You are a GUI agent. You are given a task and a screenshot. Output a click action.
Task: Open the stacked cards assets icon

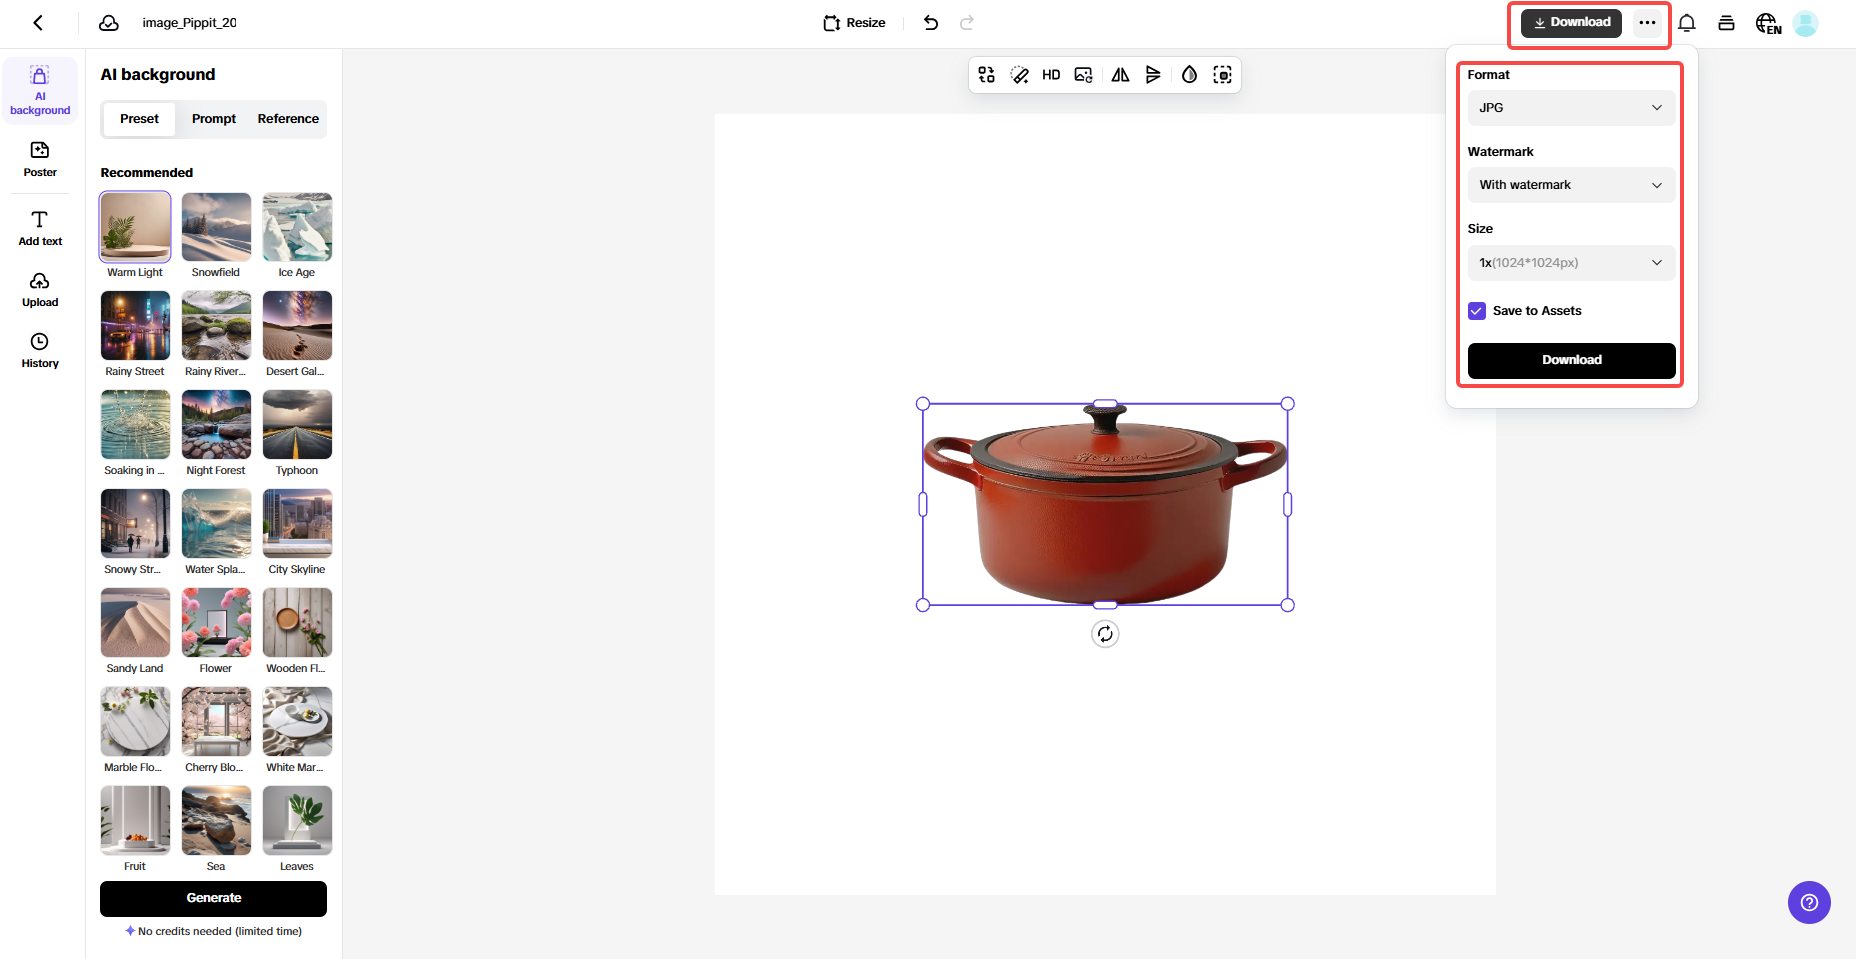pos(1726,23)
